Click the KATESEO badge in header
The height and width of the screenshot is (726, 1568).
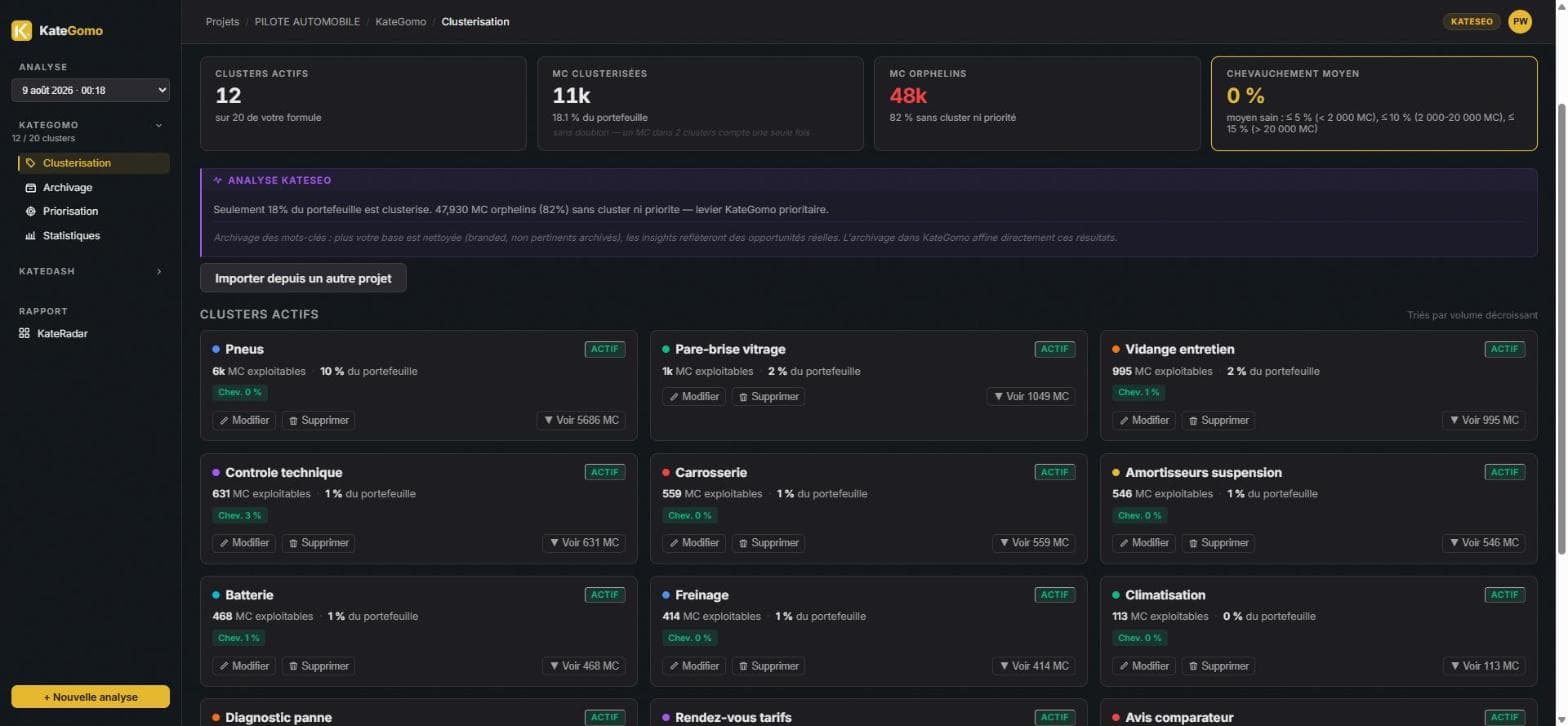[x=1471, y=21]
